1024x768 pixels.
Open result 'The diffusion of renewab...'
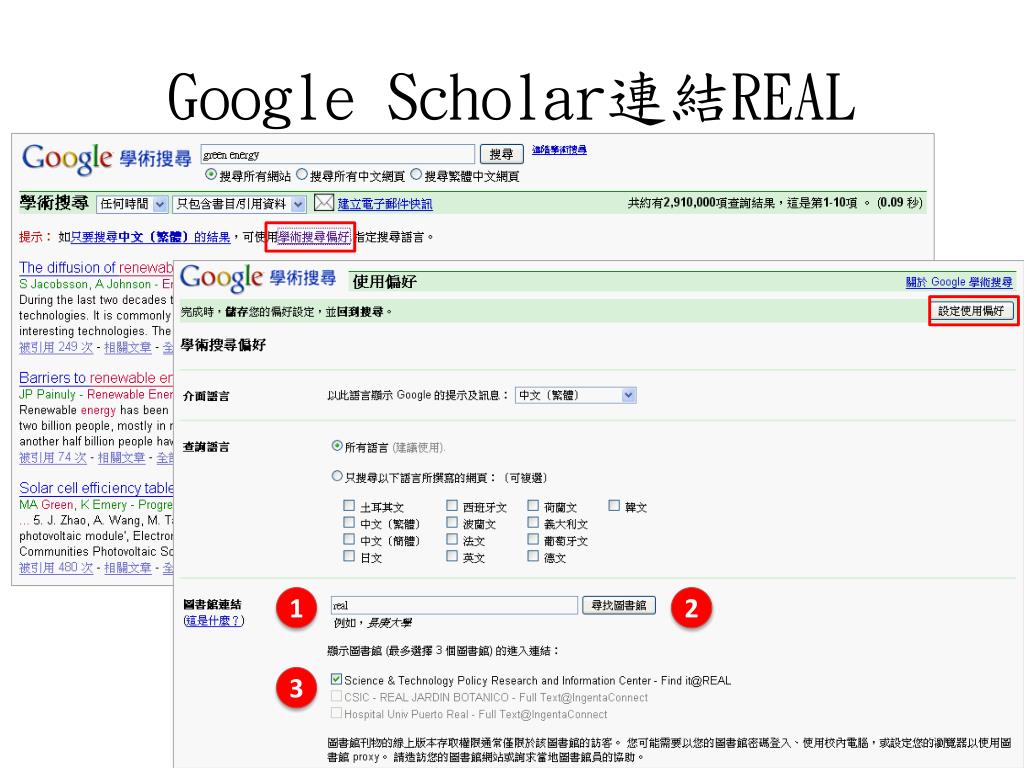click(96, 268)
